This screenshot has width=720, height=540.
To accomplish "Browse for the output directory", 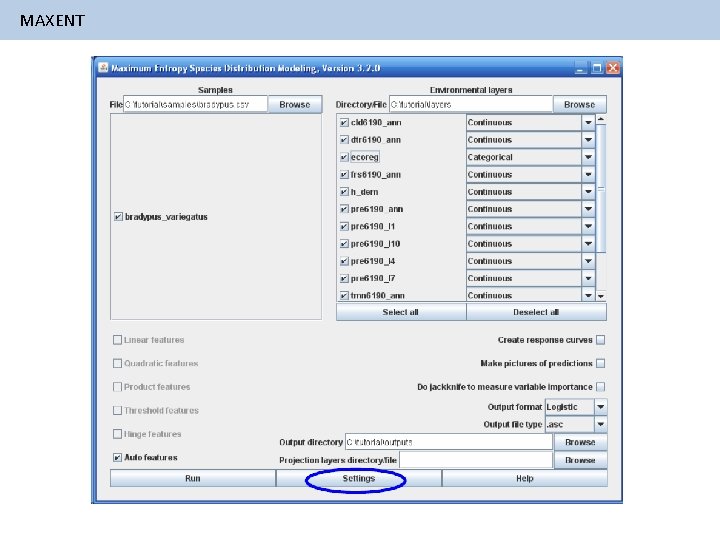I will (x=580, y=442).
